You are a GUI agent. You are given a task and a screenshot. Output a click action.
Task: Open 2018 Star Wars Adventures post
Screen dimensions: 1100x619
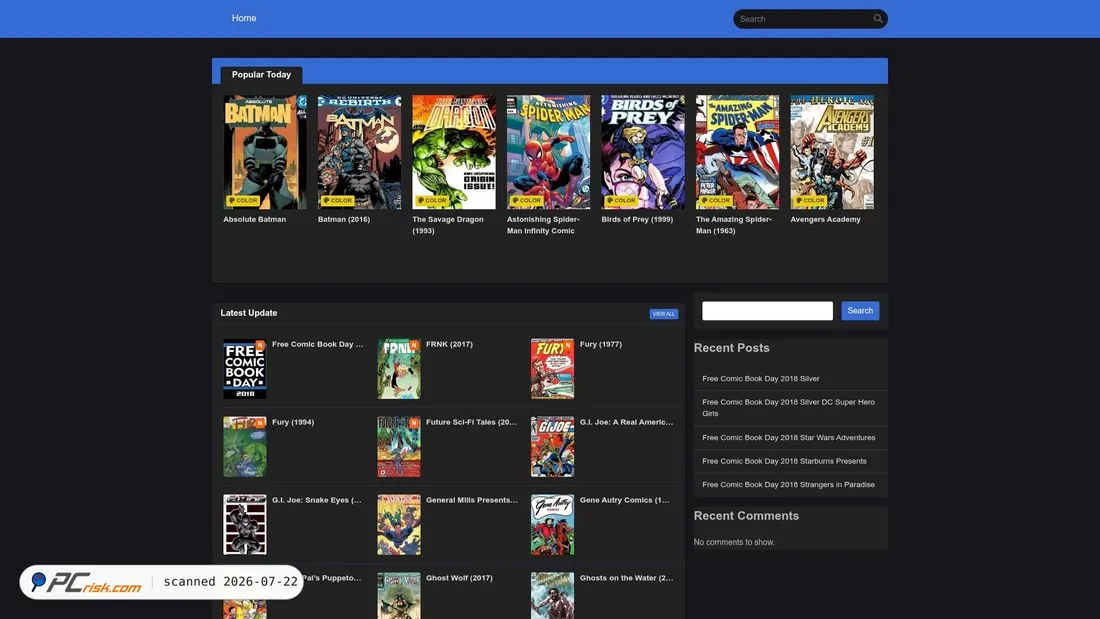tap(789, 438)
